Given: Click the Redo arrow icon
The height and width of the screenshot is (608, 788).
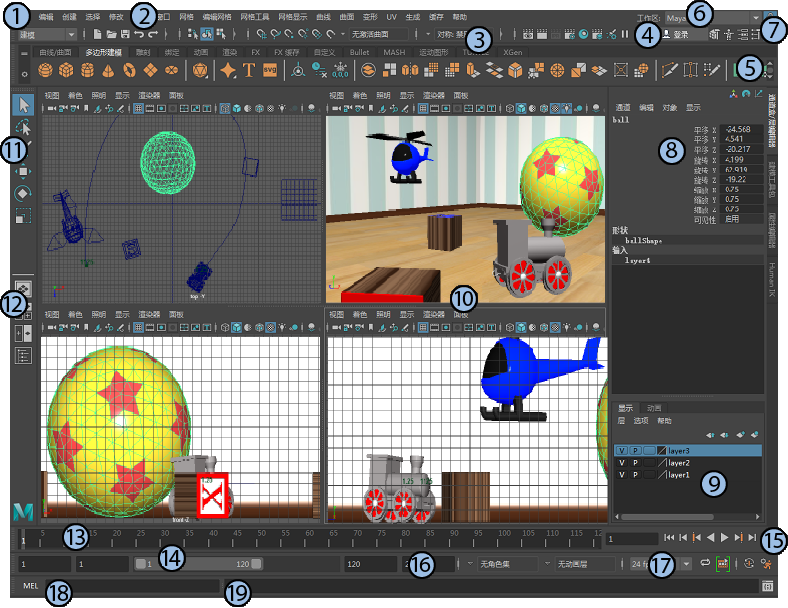Looking at the screenshot, I should point(153,34).
